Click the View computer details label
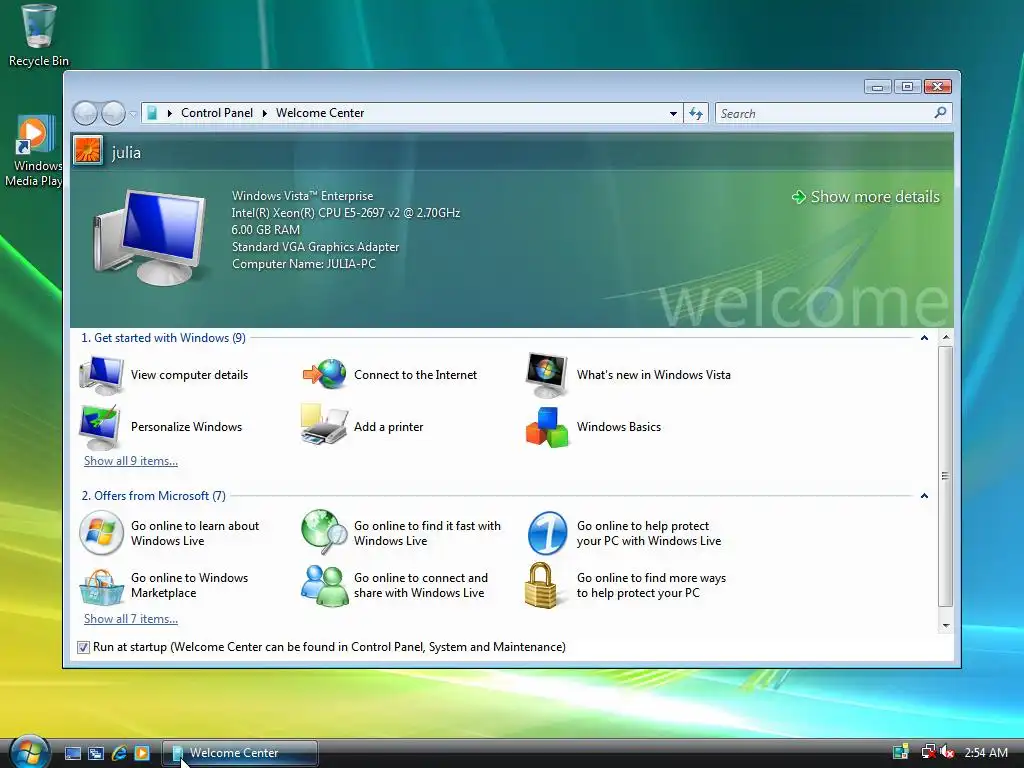The image size is (1024, 768). click(189, 375)
